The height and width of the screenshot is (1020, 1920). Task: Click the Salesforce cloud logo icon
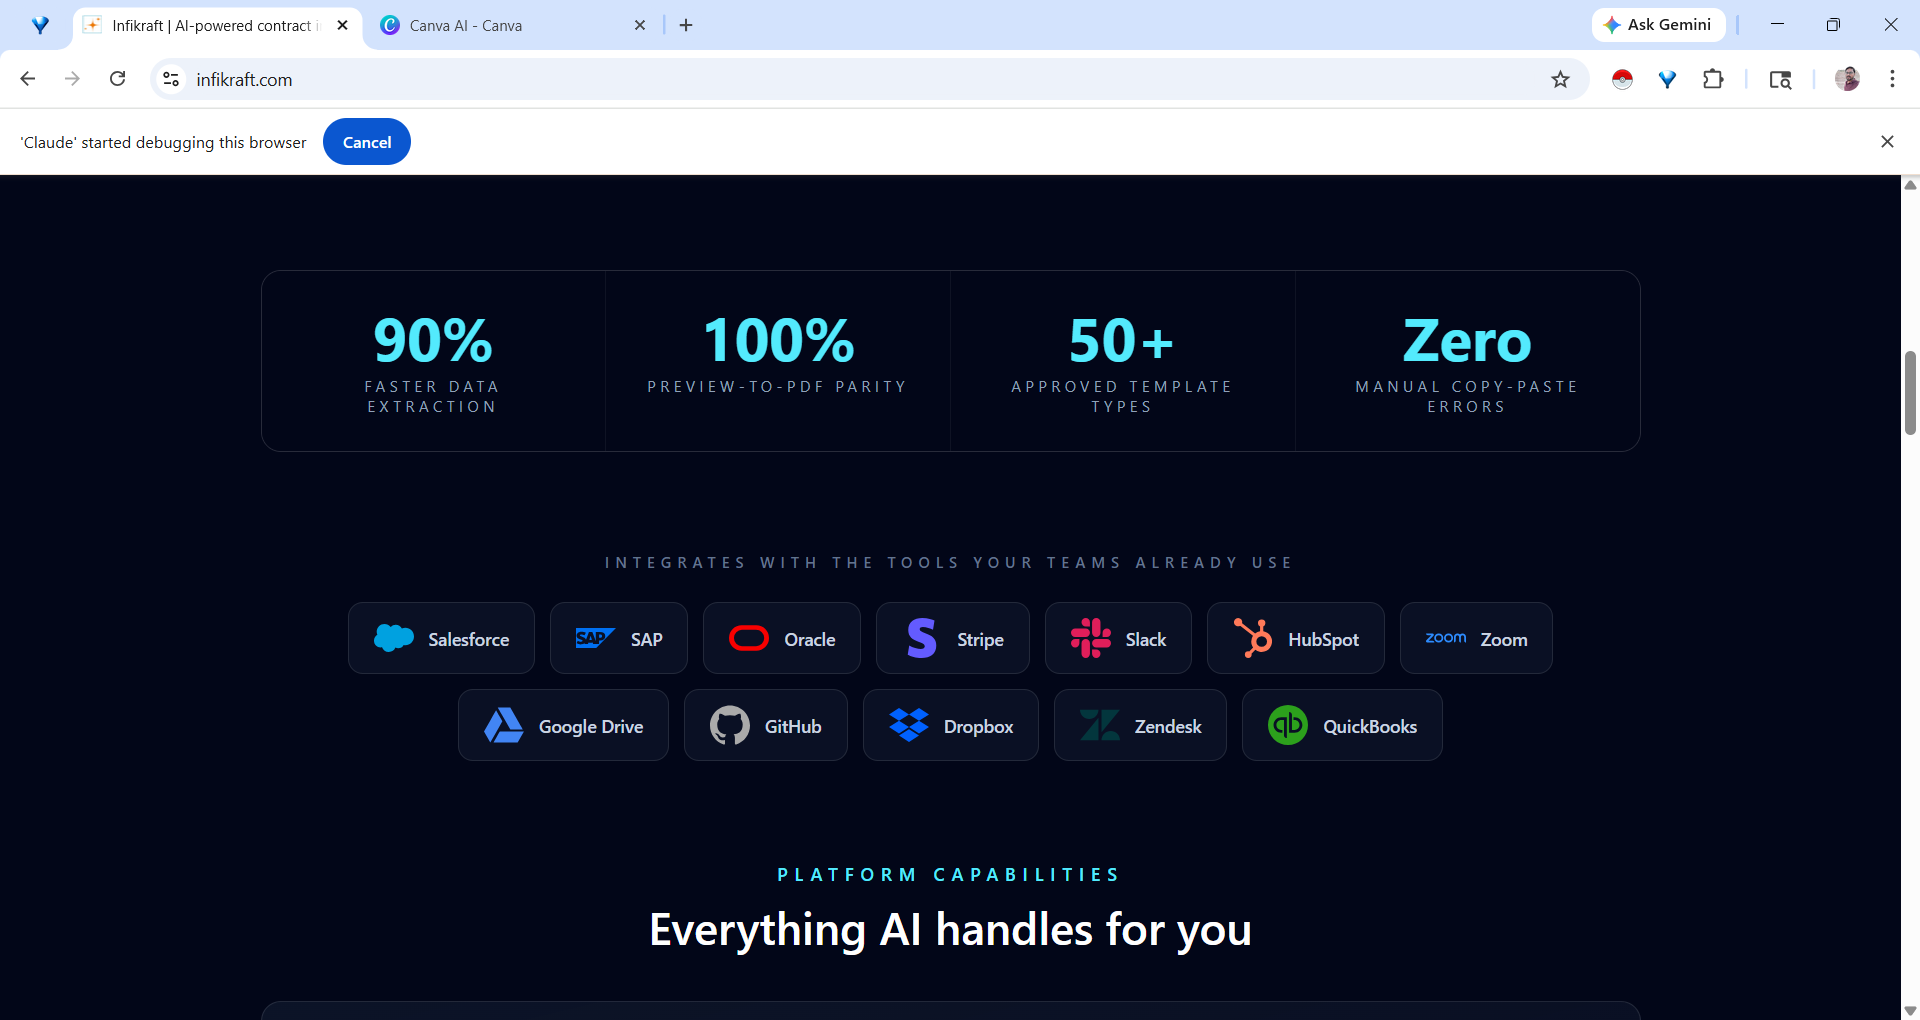[394, 638]
